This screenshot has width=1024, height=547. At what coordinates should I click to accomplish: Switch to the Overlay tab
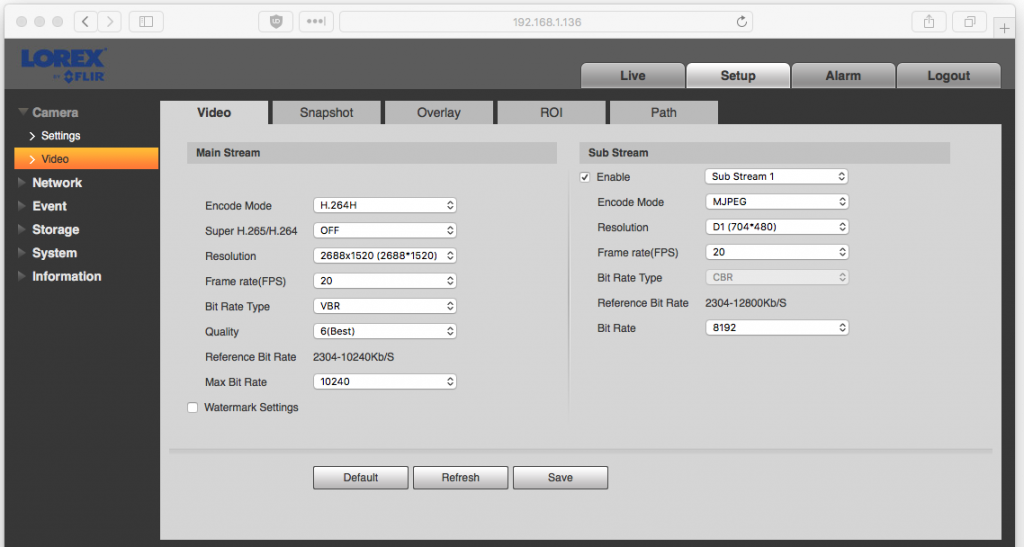(x=439, y=112)
